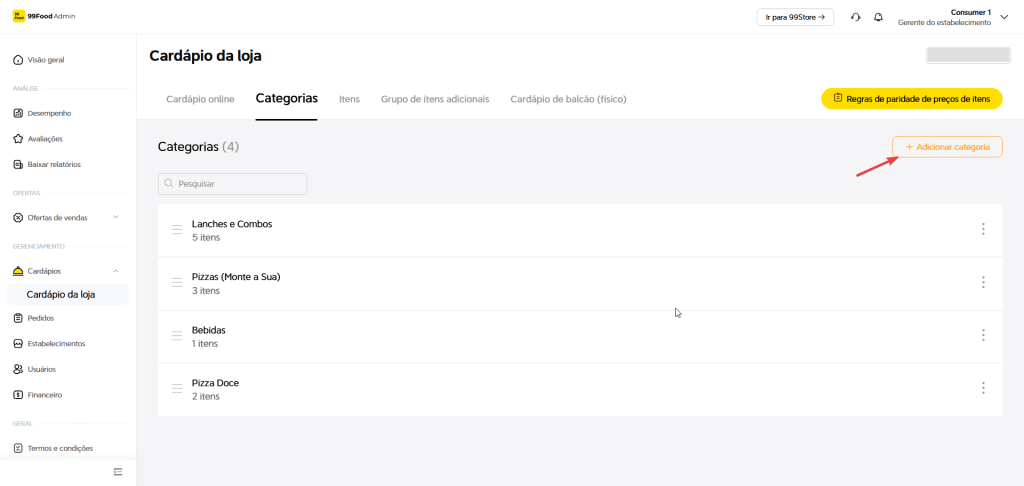Switch to the Itens tab

pyautogui.click(x=349, y=99)
